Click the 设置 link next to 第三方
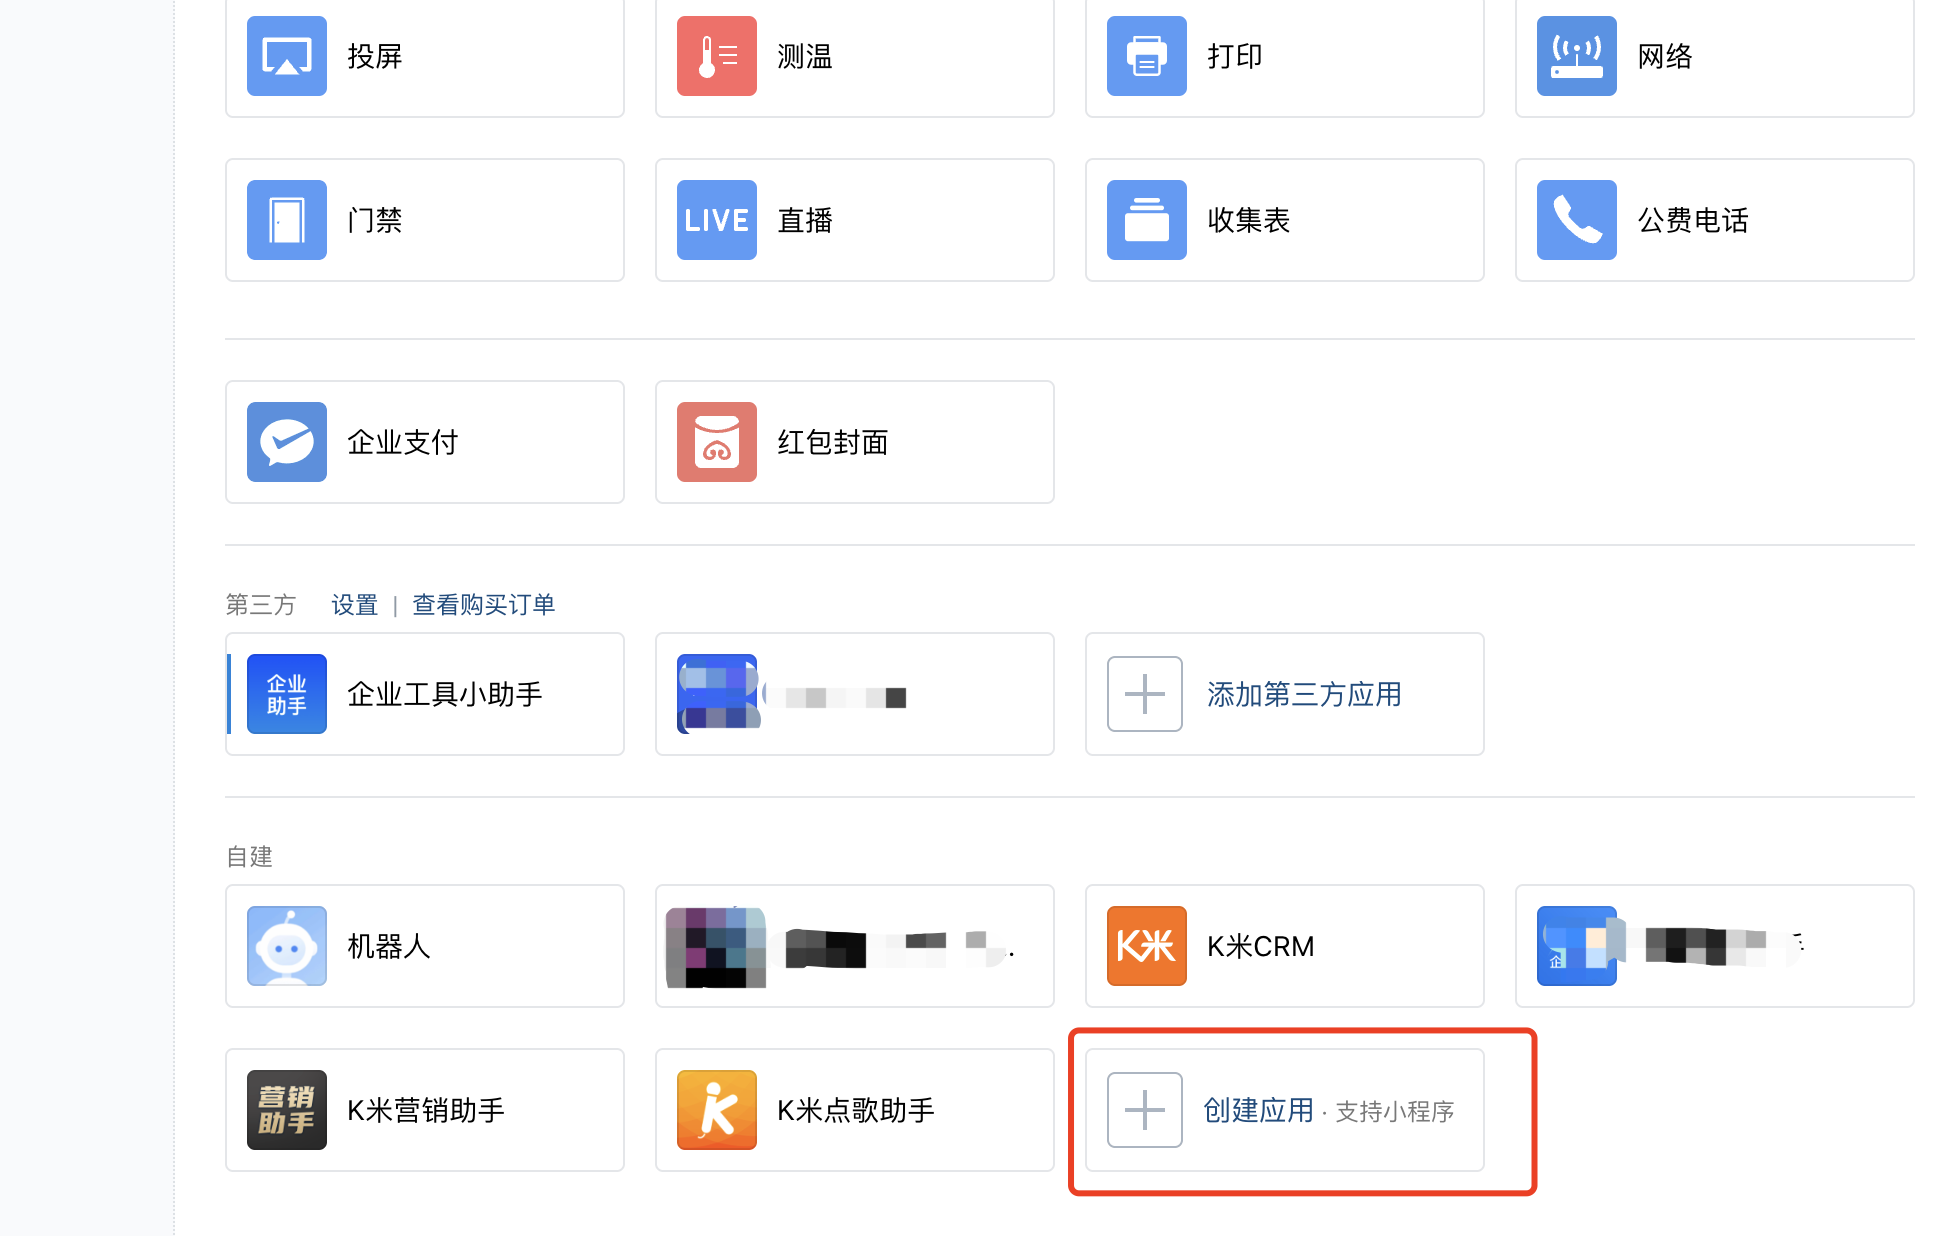This screenshot has width=1948, height=1236. click(354, 605)
